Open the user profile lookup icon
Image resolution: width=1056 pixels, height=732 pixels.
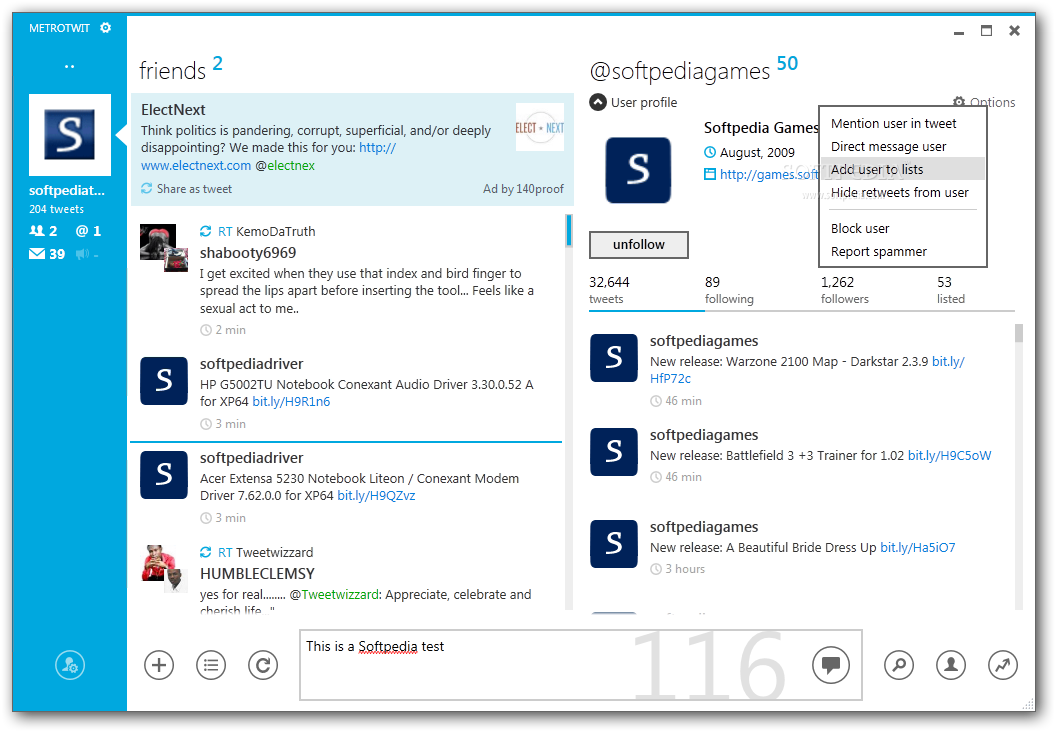(x=951, y=665)
